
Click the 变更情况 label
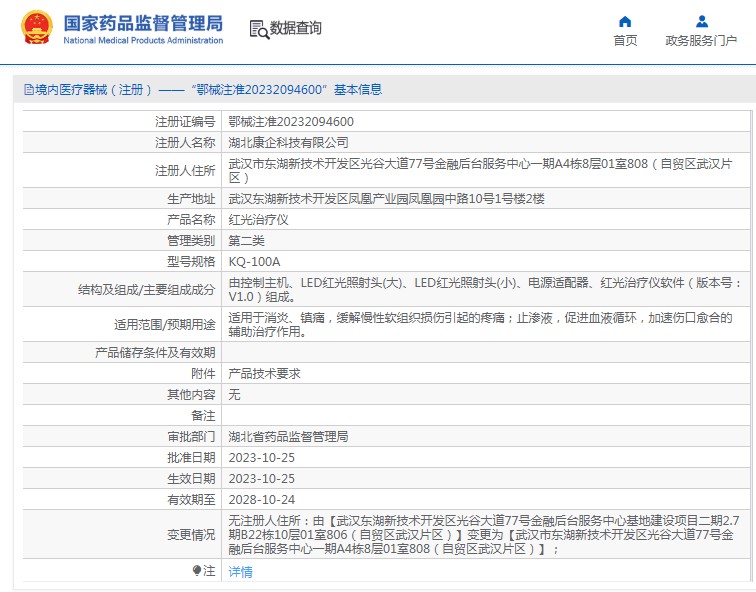click(191, 535)
